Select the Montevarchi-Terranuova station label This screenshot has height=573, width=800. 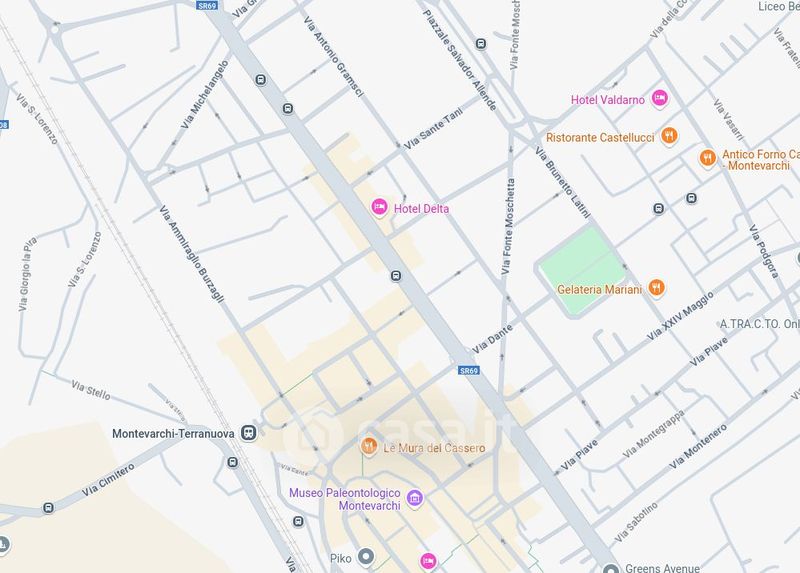click(x=173, y=434)
